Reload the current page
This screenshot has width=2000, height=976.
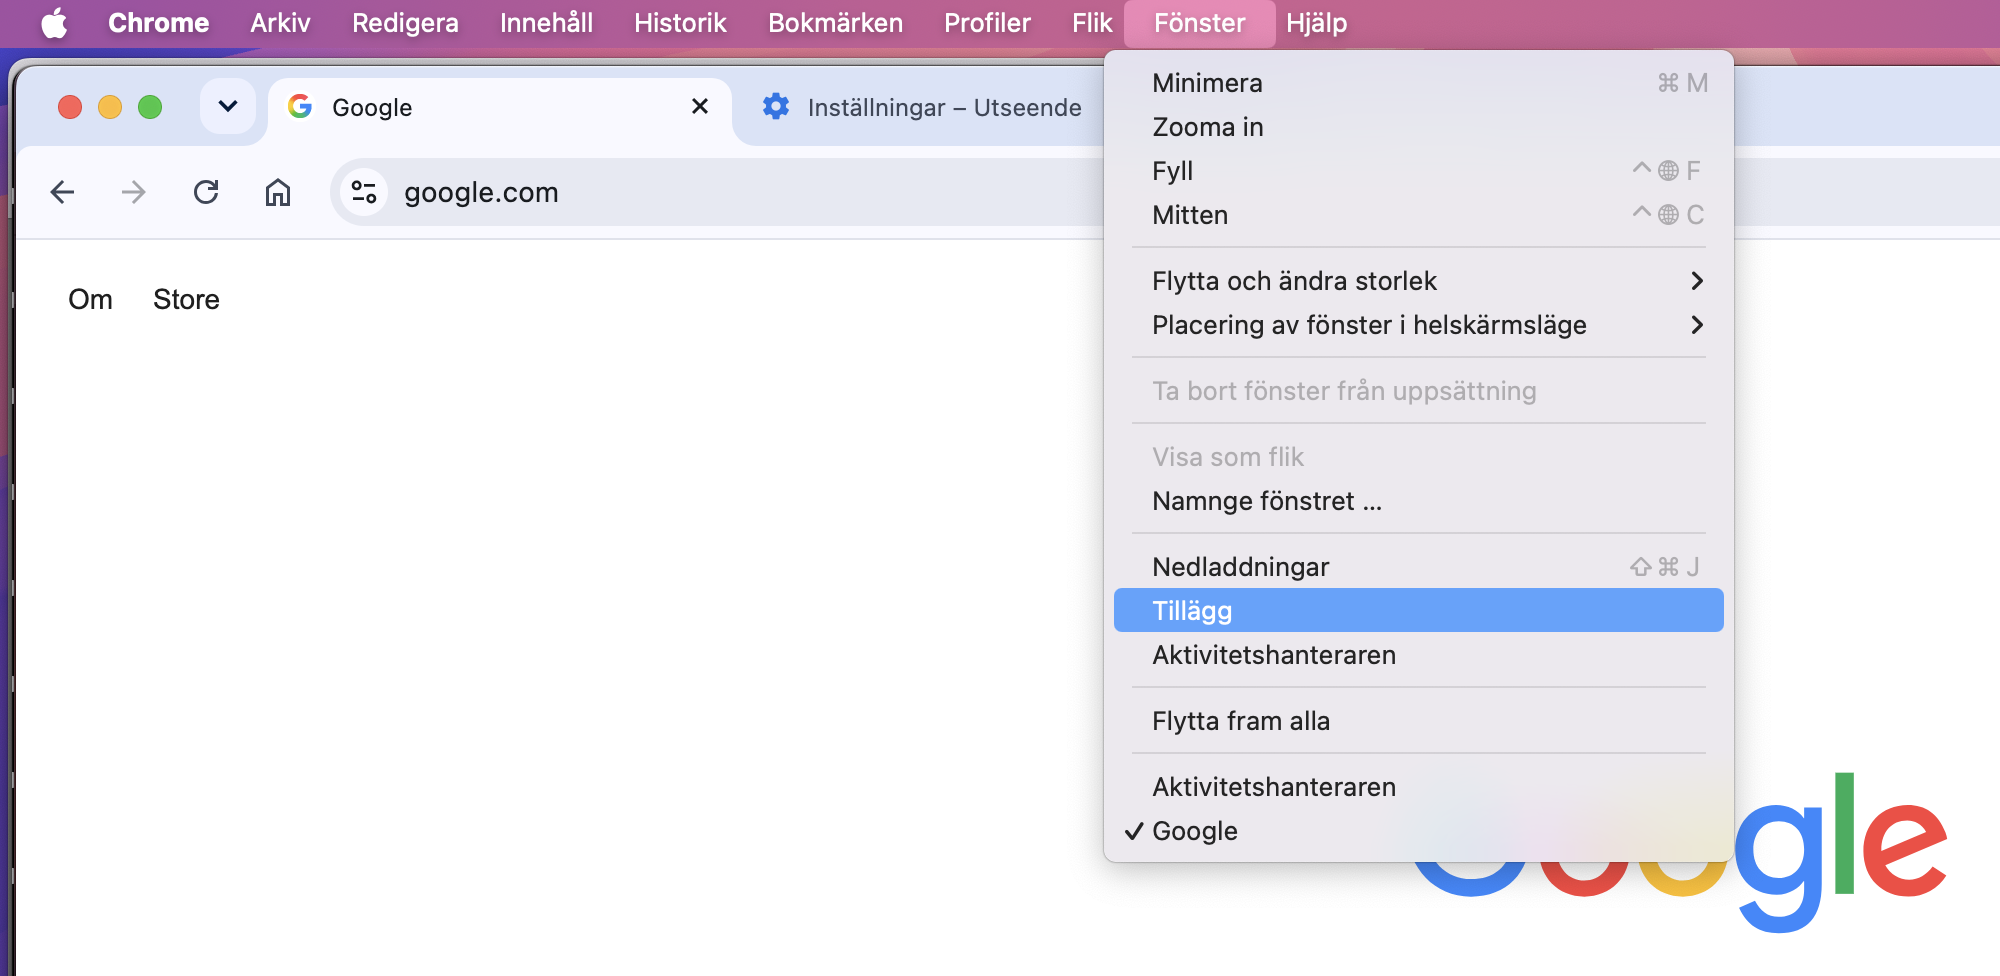206,192
